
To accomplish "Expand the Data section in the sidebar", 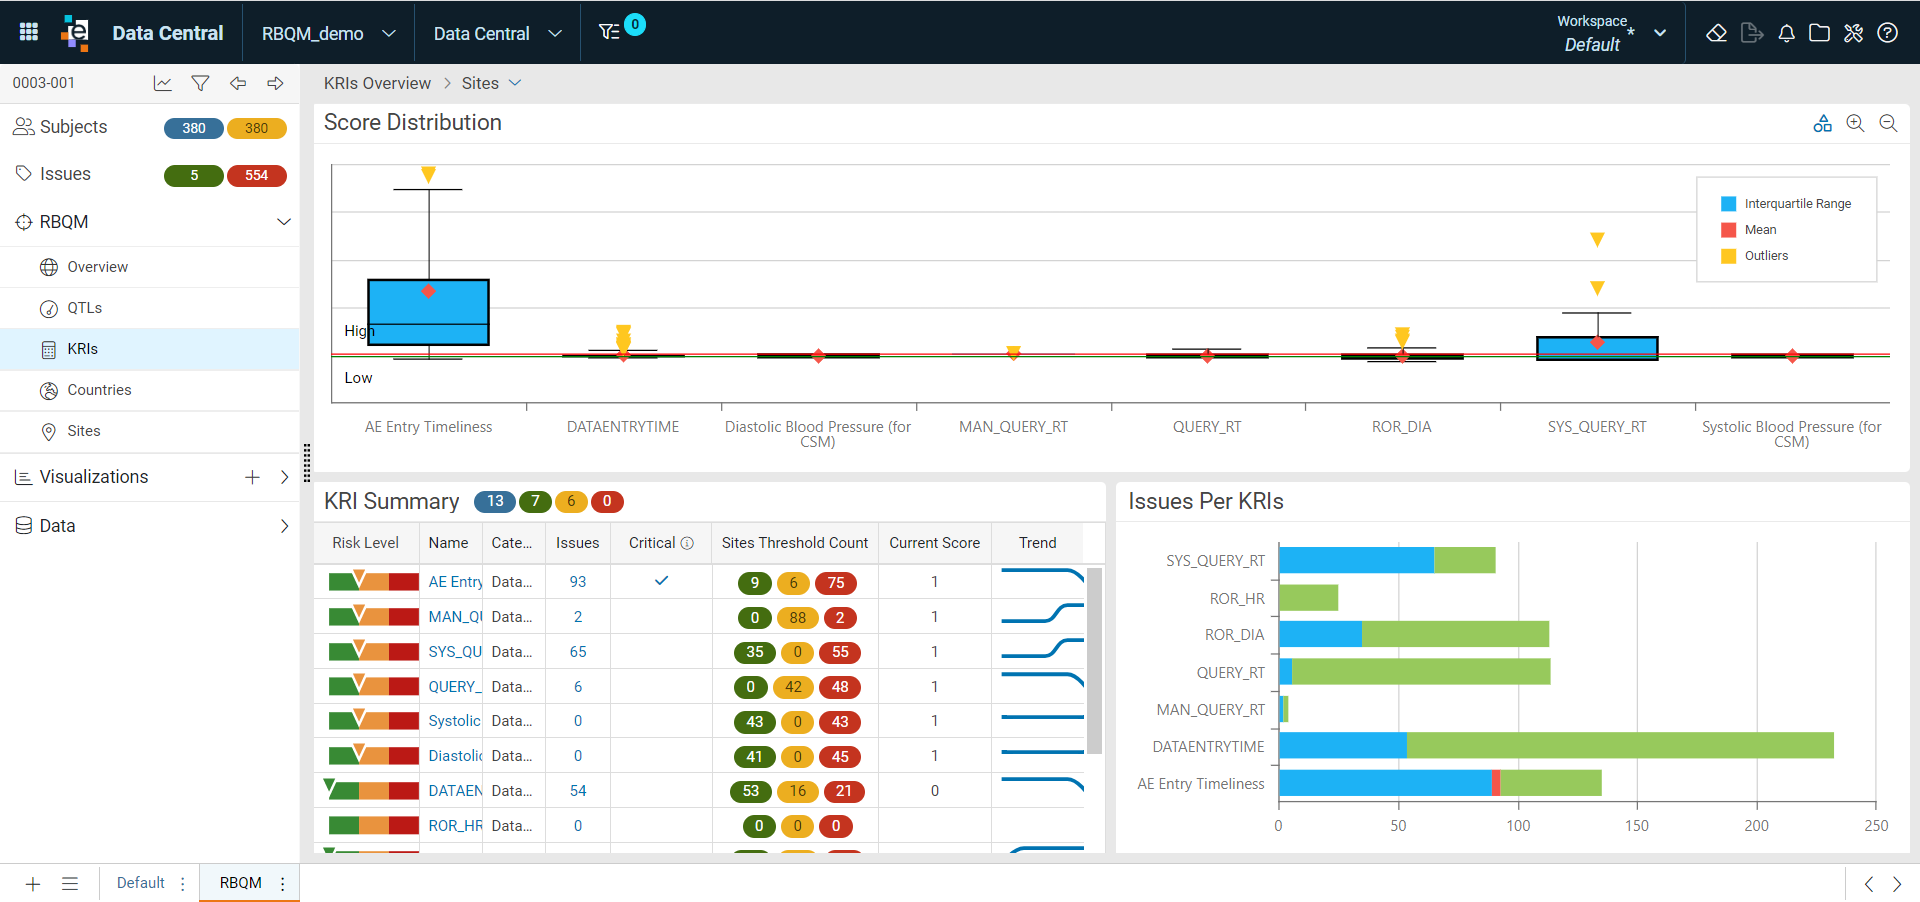I will pyautogui.click(x=284, y=526).
